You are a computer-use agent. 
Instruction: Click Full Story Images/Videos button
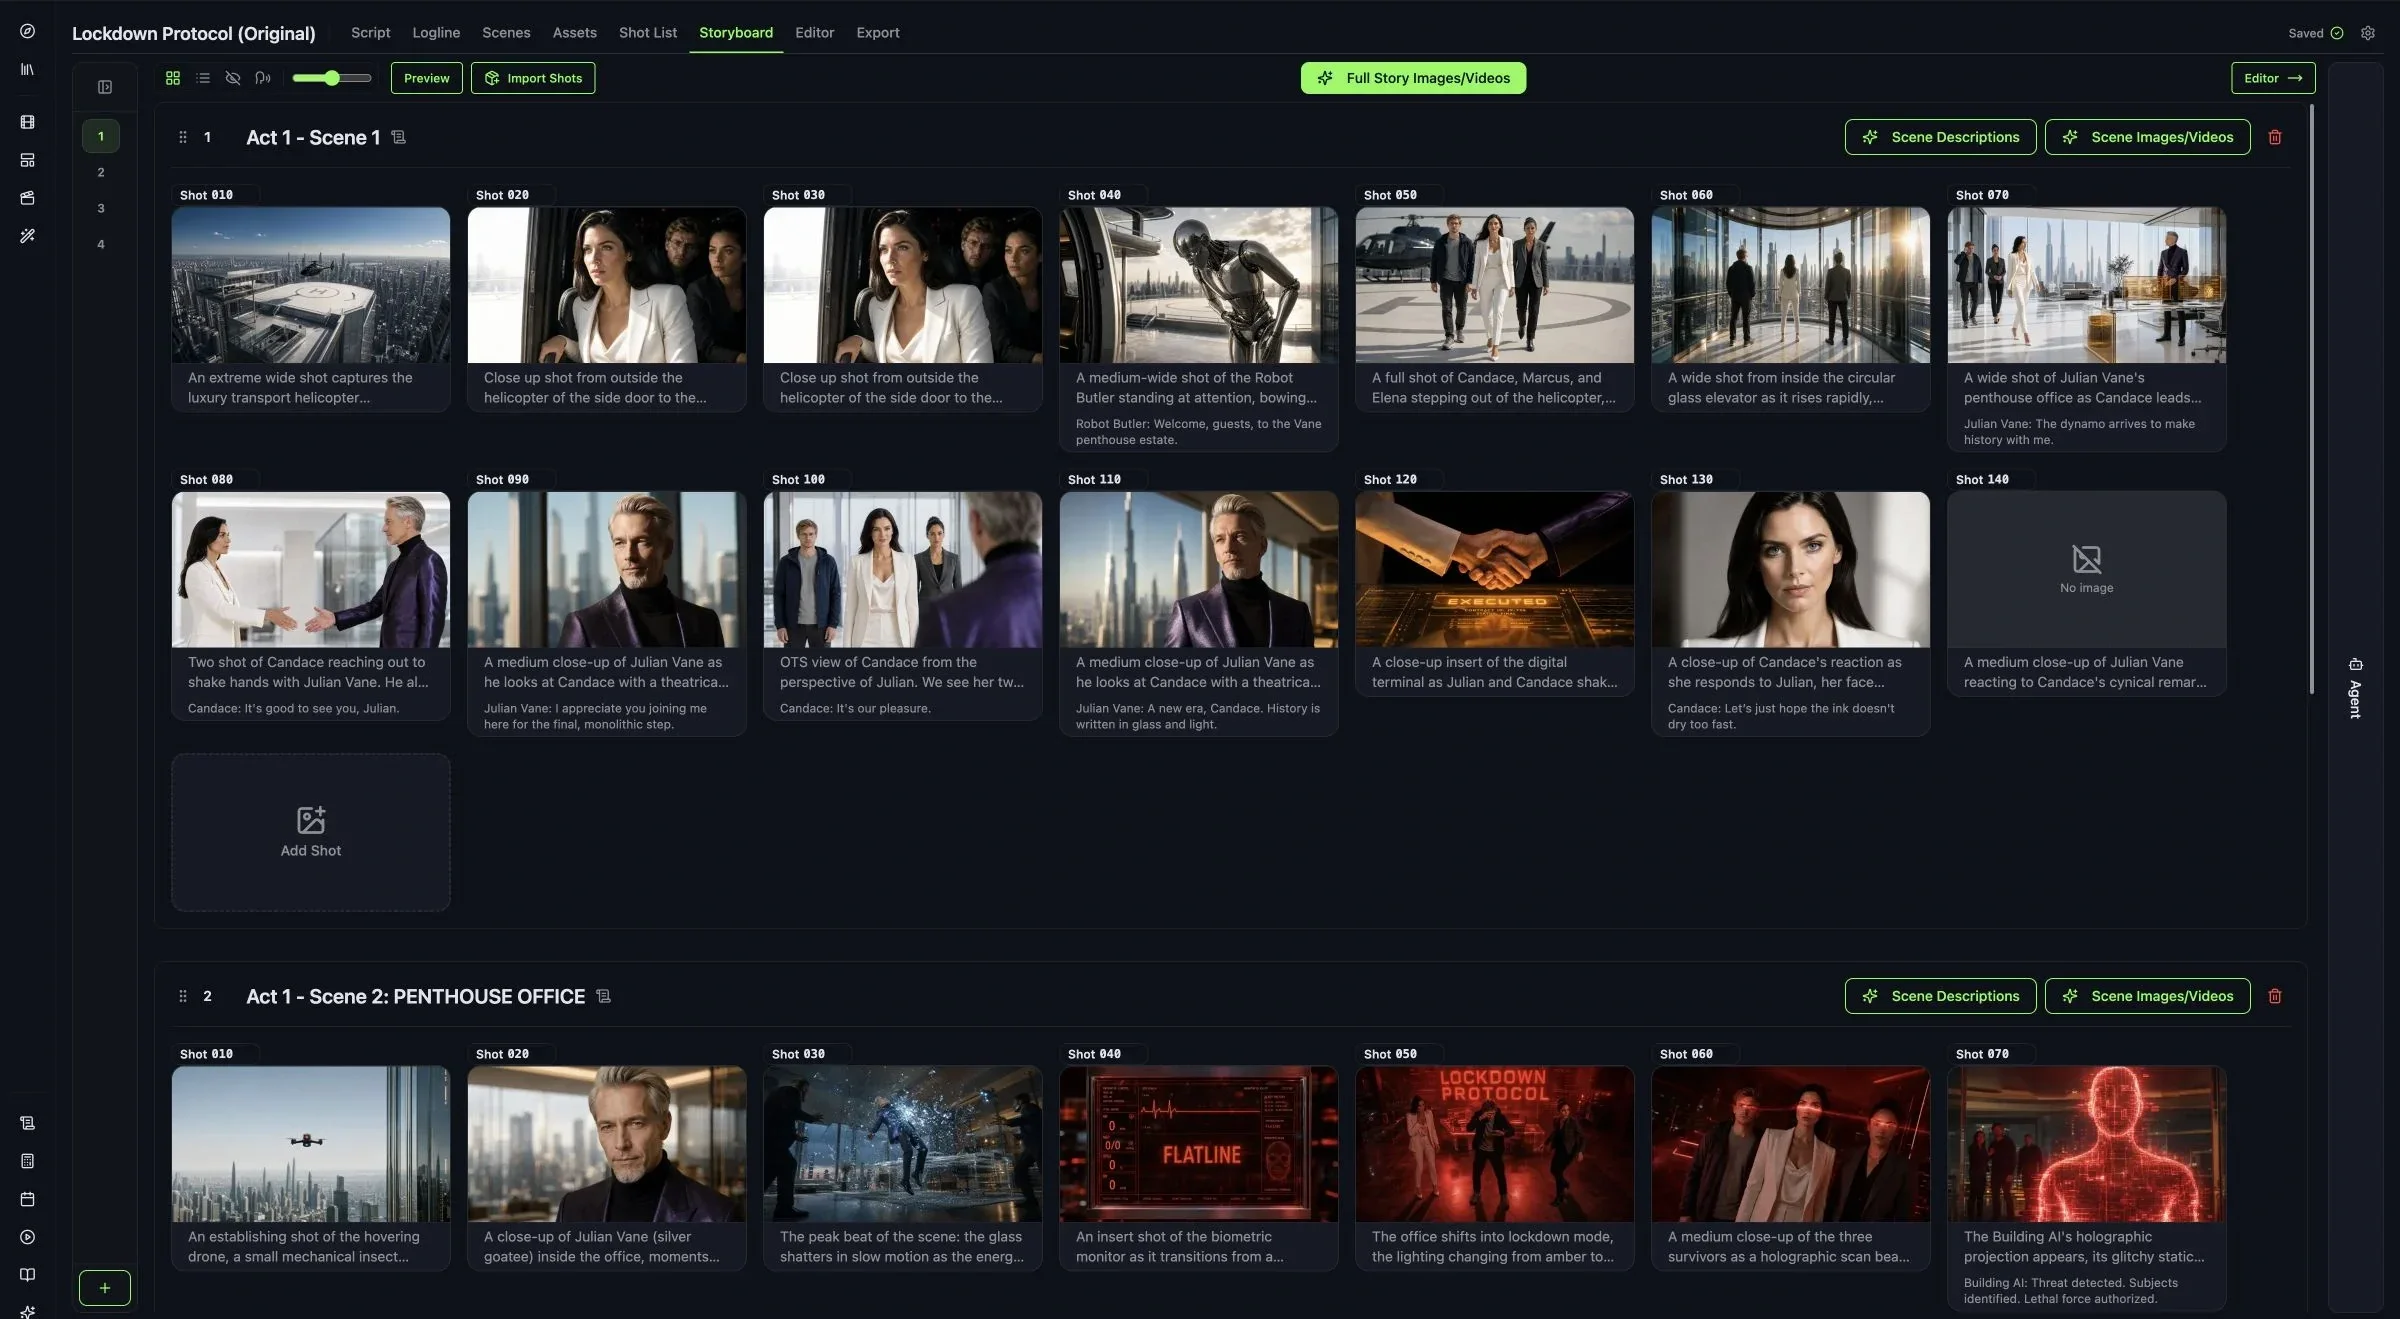(1413, 78)
